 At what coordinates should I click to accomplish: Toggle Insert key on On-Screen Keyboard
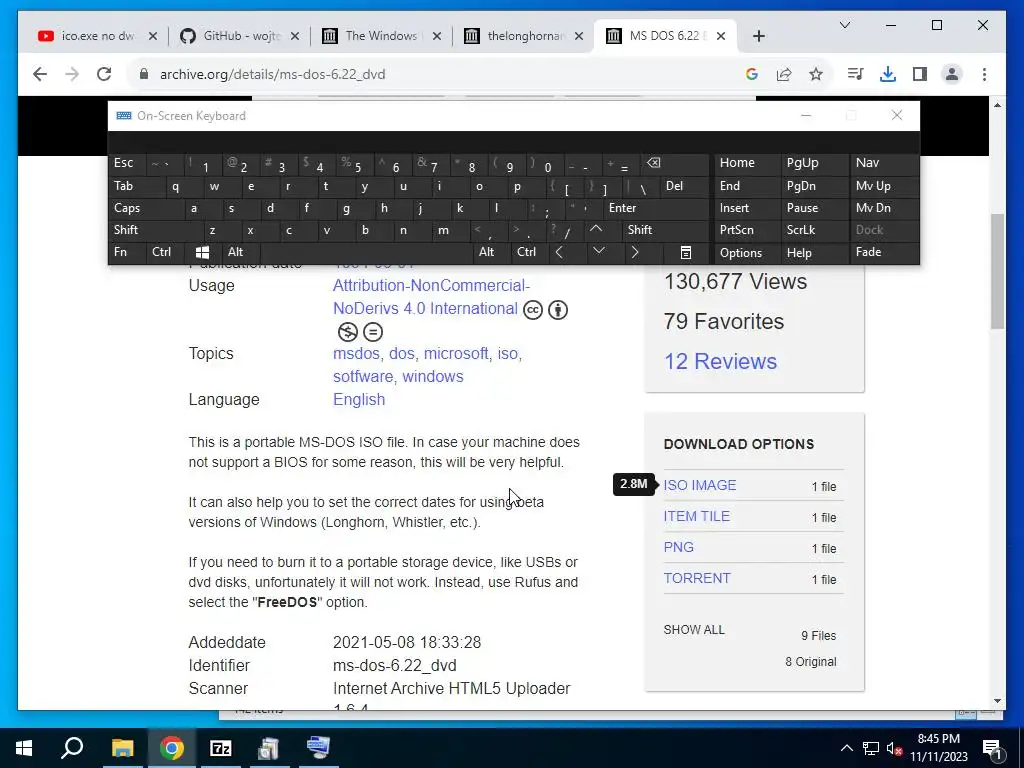click(746, 208)
